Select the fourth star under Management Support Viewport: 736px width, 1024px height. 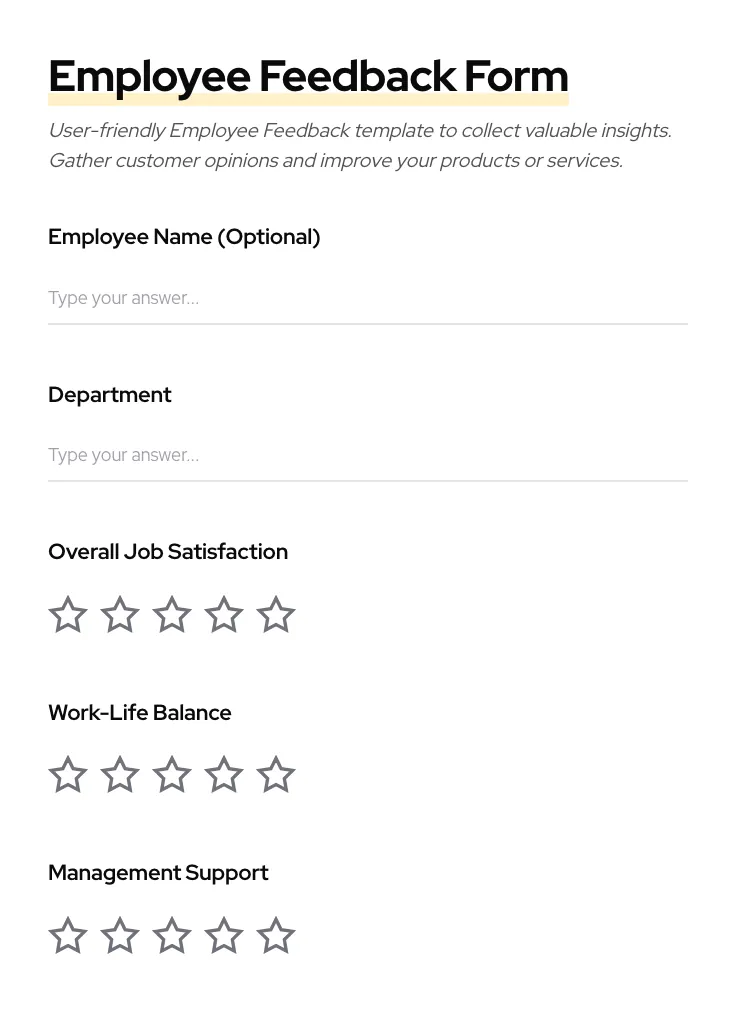point(224,935)
